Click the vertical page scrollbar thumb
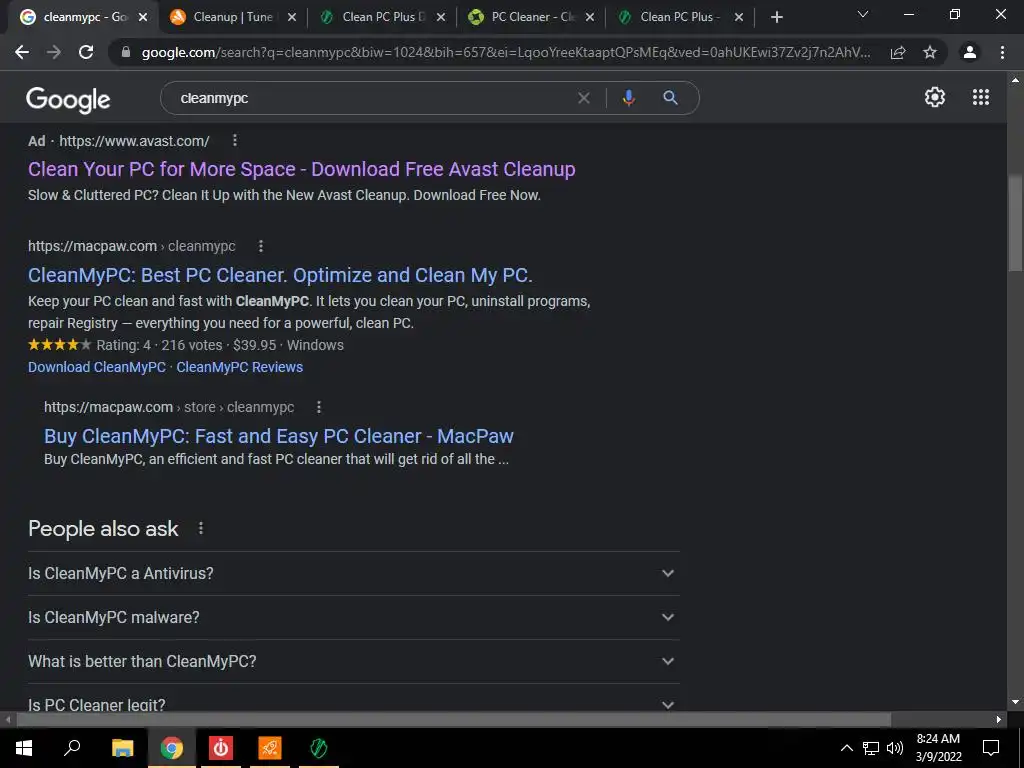 (x=1015, y=223)
